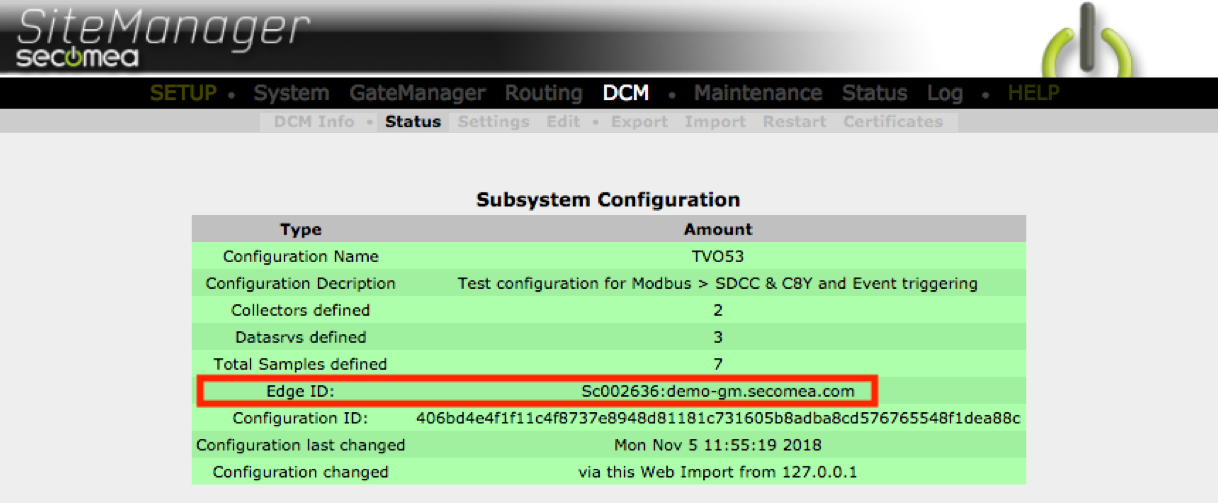The image size is (1218, 503).
Task: Click the Configuration ID label
Action: [x=301, y=418]
